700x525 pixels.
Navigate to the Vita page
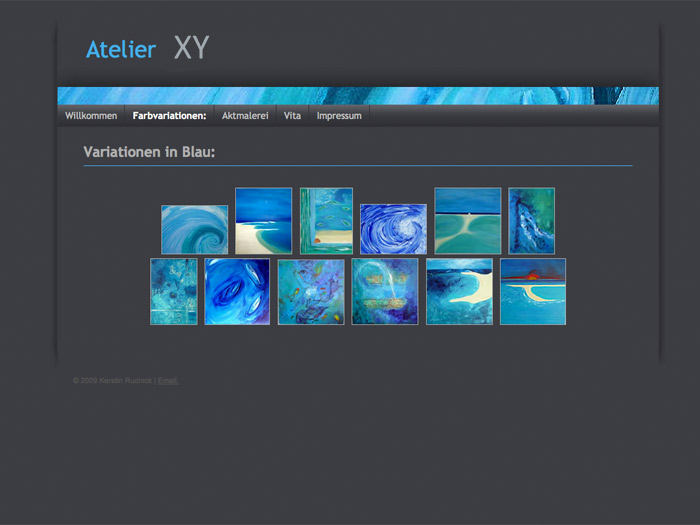(292, 116)
